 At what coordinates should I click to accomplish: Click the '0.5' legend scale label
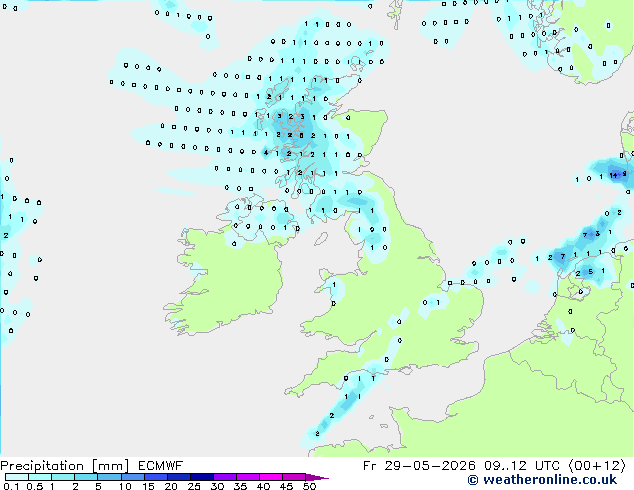point(34,486)
